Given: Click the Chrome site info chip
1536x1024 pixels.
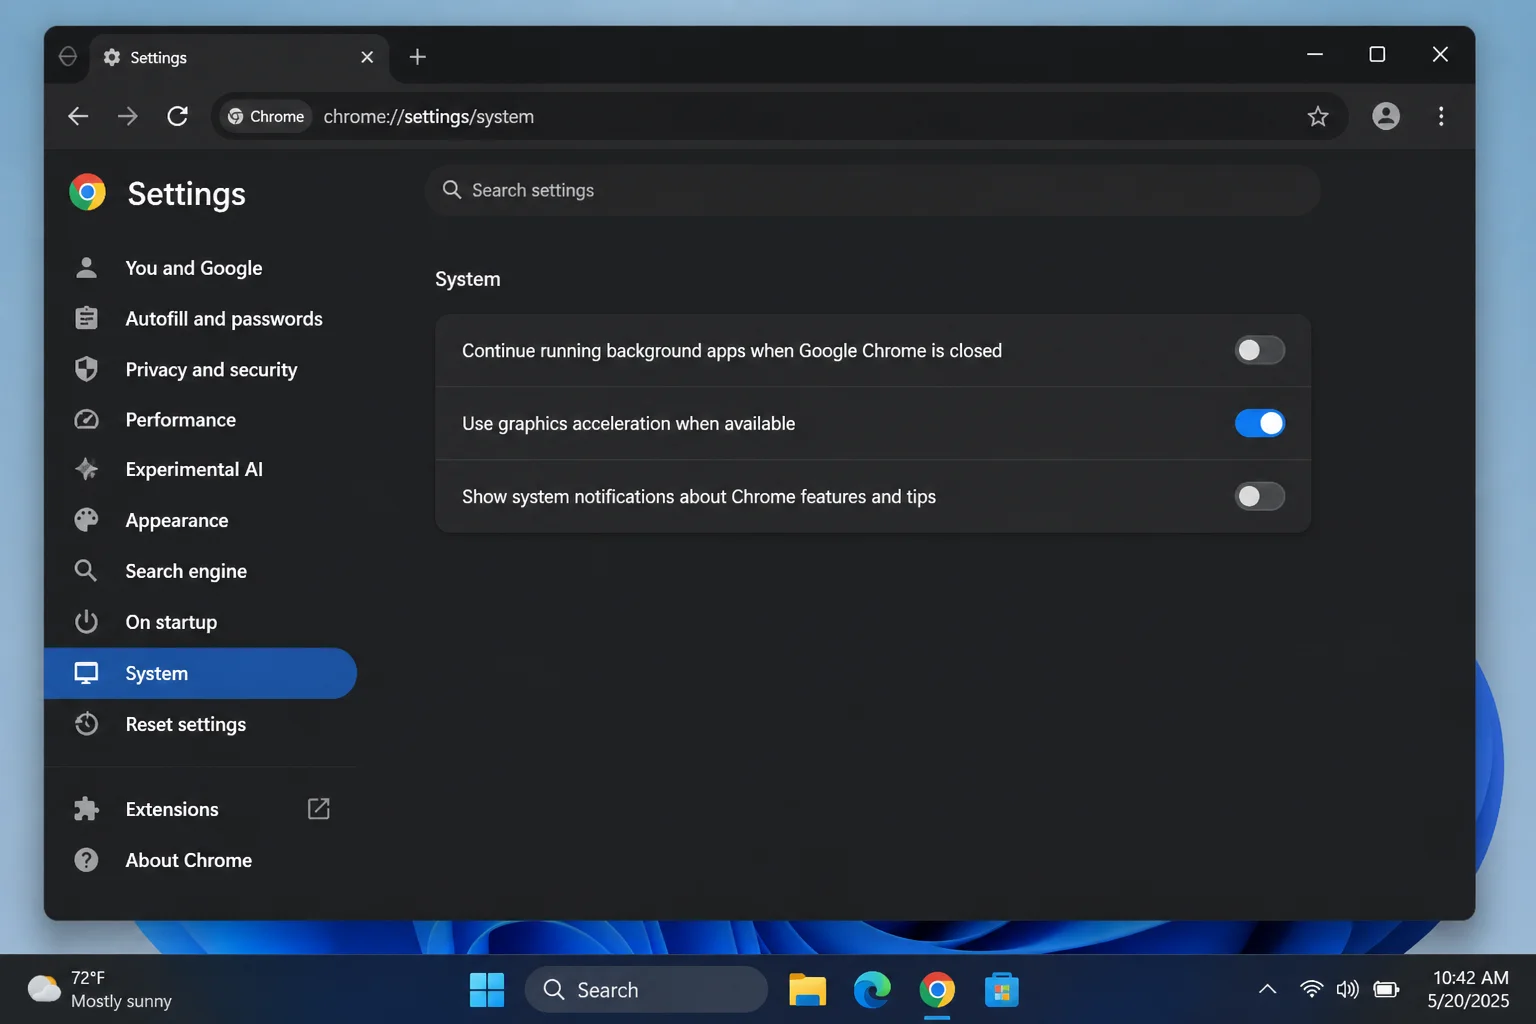Looking at the screenshot, I should pos(266,116).
